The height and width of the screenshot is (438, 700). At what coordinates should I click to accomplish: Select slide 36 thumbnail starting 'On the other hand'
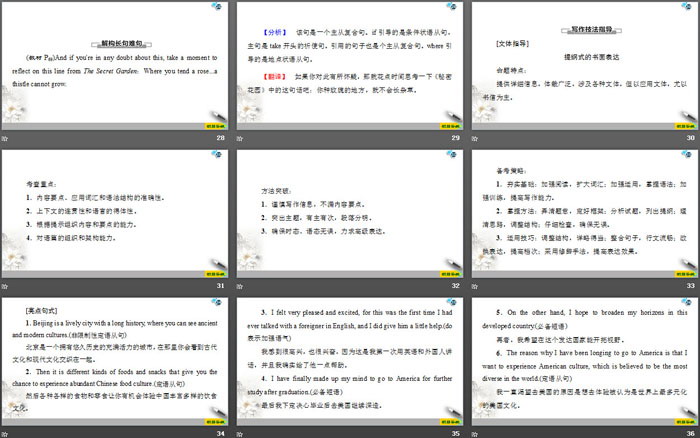(585, 361)
